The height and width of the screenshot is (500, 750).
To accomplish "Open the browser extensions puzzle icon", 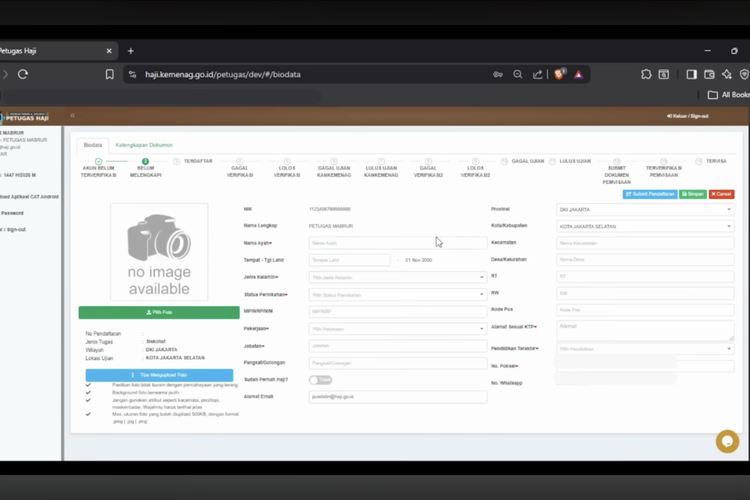I will click(x=647, y=74).
